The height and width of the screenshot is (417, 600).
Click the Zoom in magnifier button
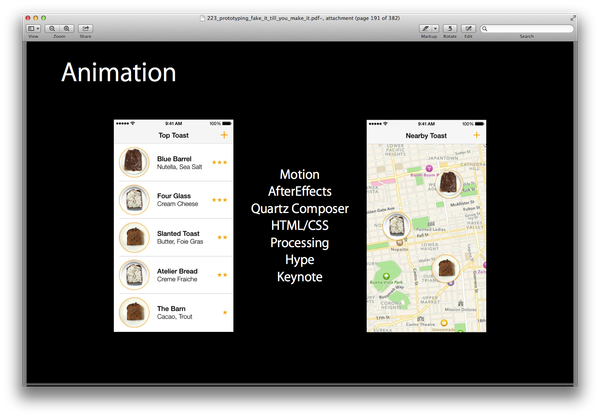click(66, 29)
